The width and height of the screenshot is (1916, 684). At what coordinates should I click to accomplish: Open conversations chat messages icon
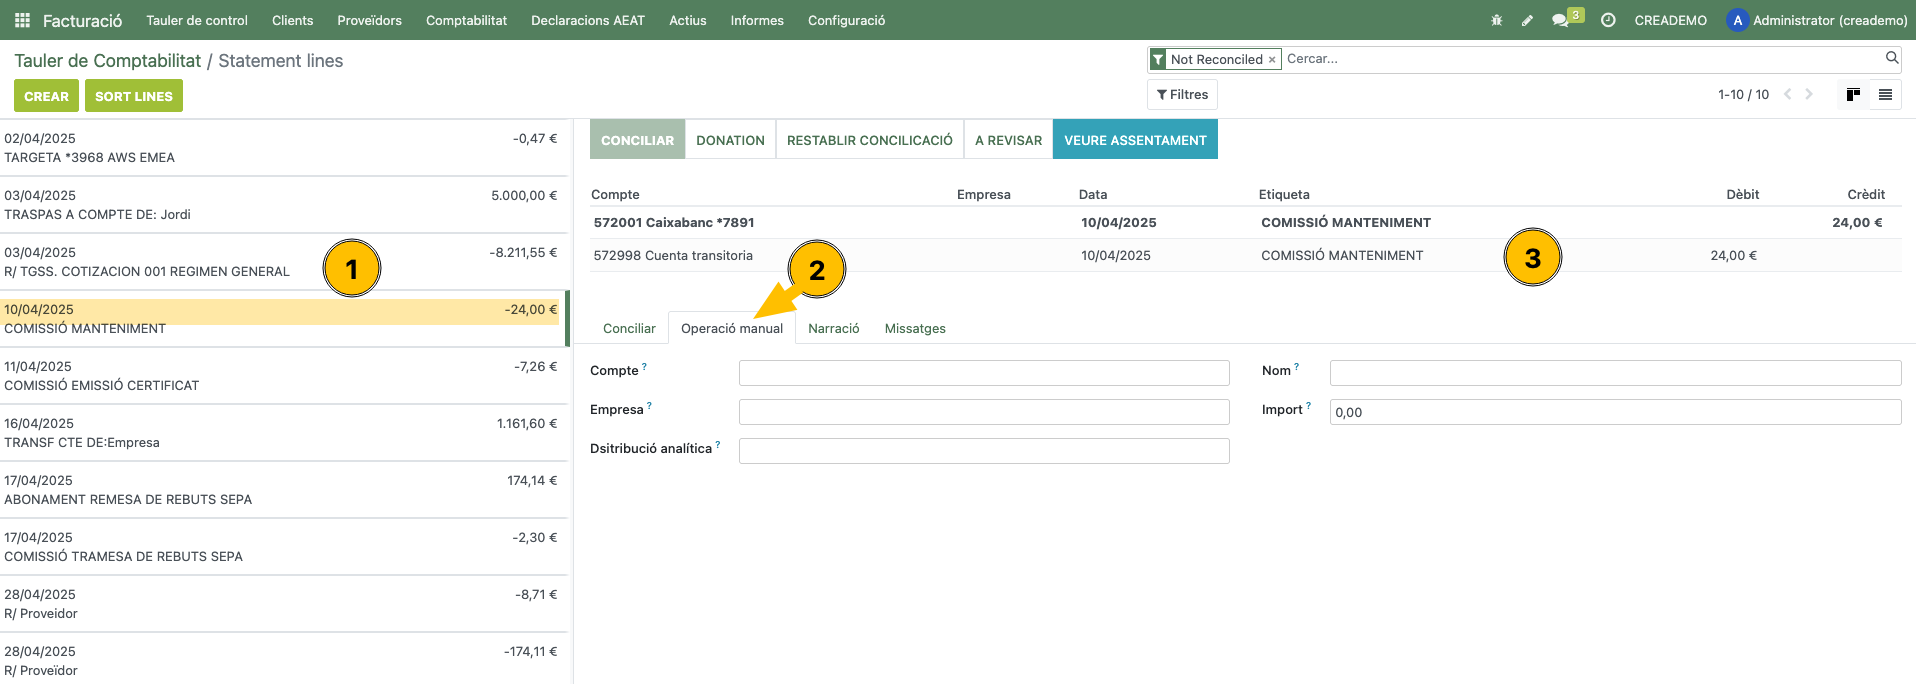tap(1560, 20)
